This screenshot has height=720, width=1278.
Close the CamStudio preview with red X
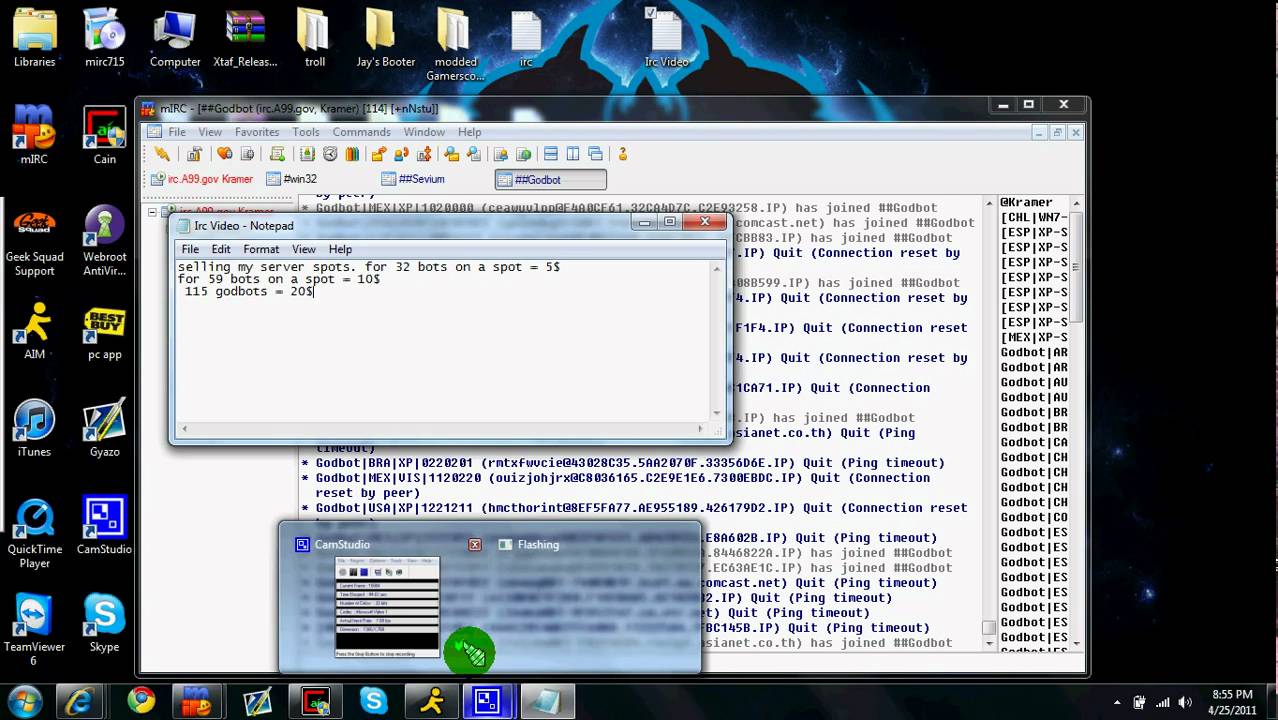click(475, 545)
